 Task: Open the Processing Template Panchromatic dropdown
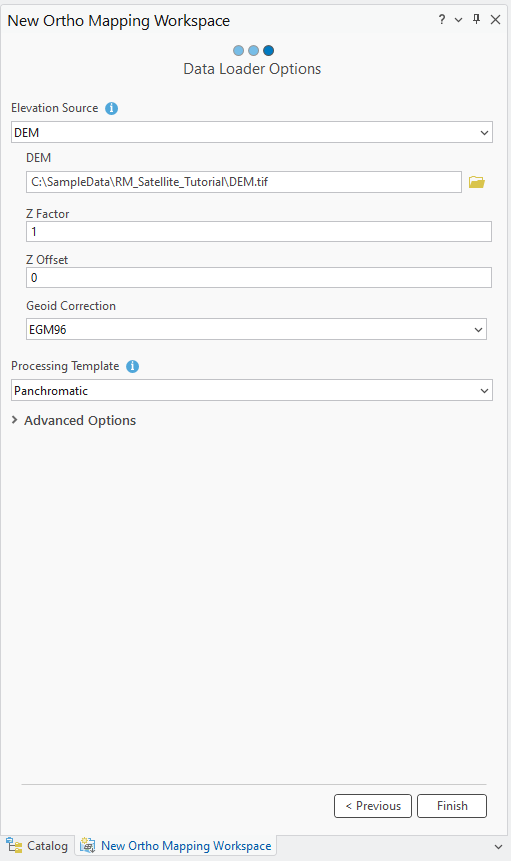click(252, 390)
